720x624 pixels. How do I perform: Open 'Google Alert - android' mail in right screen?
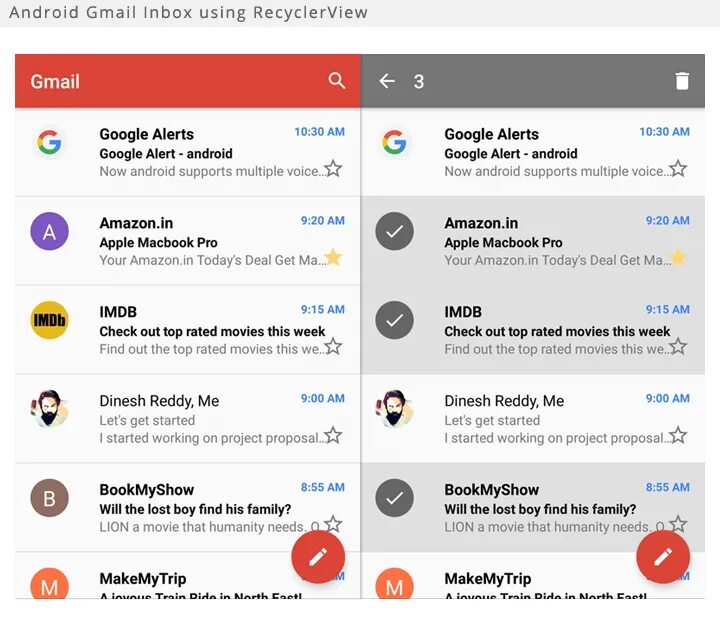coord(533,152)
